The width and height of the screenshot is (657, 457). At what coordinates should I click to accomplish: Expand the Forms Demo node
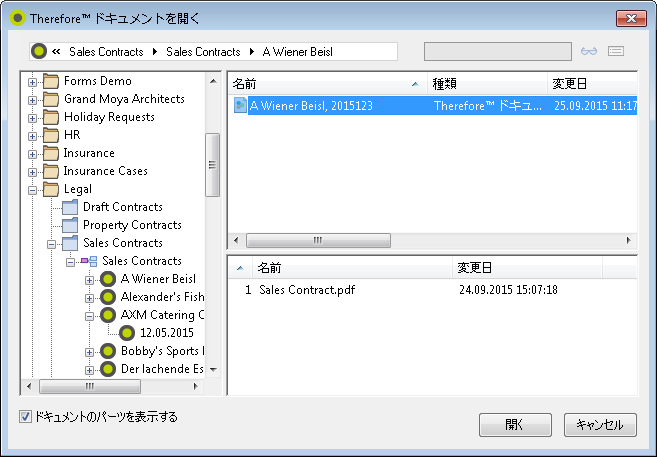click(32, 82)
